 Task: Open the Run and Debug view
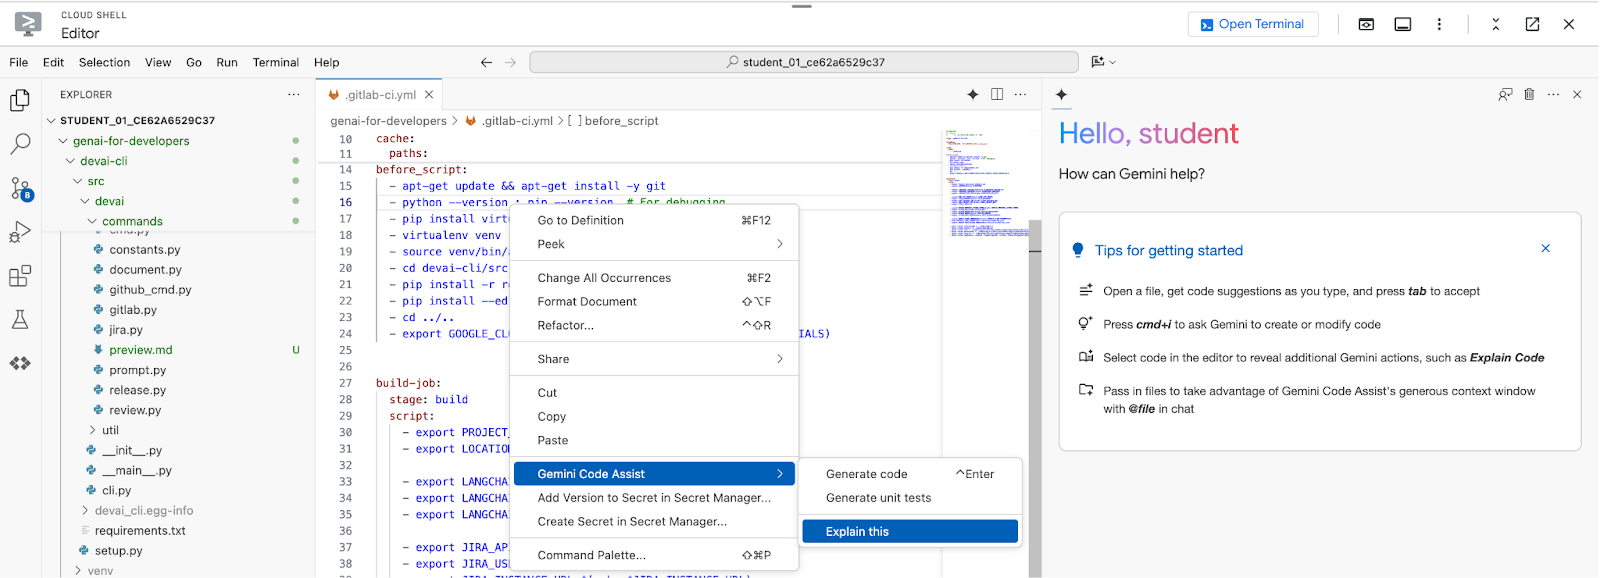tap(20, 233)
